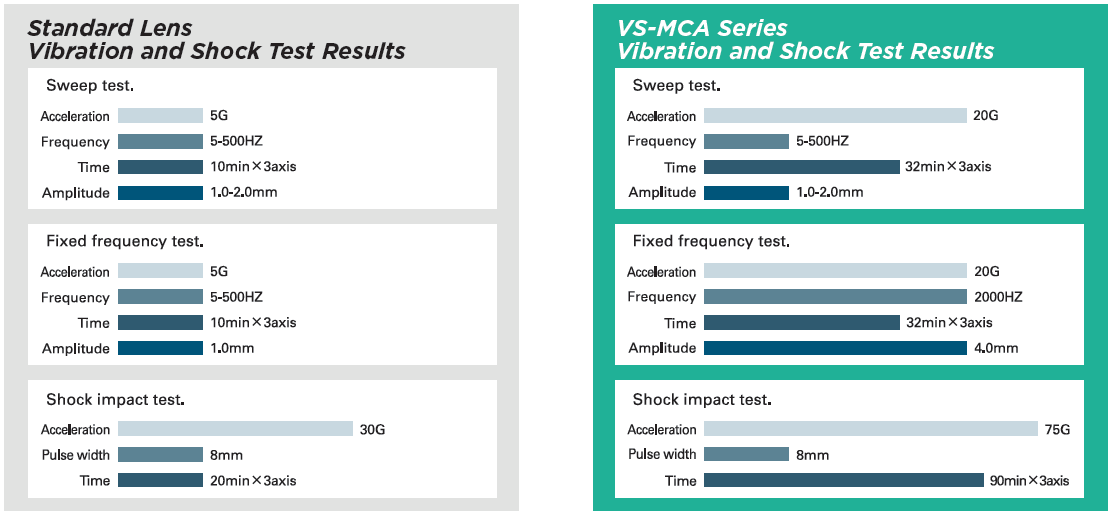The height and width of the screenshot is (517, 1115).
Task: Click the Standard Lens panel title
Action: (215, 39)
